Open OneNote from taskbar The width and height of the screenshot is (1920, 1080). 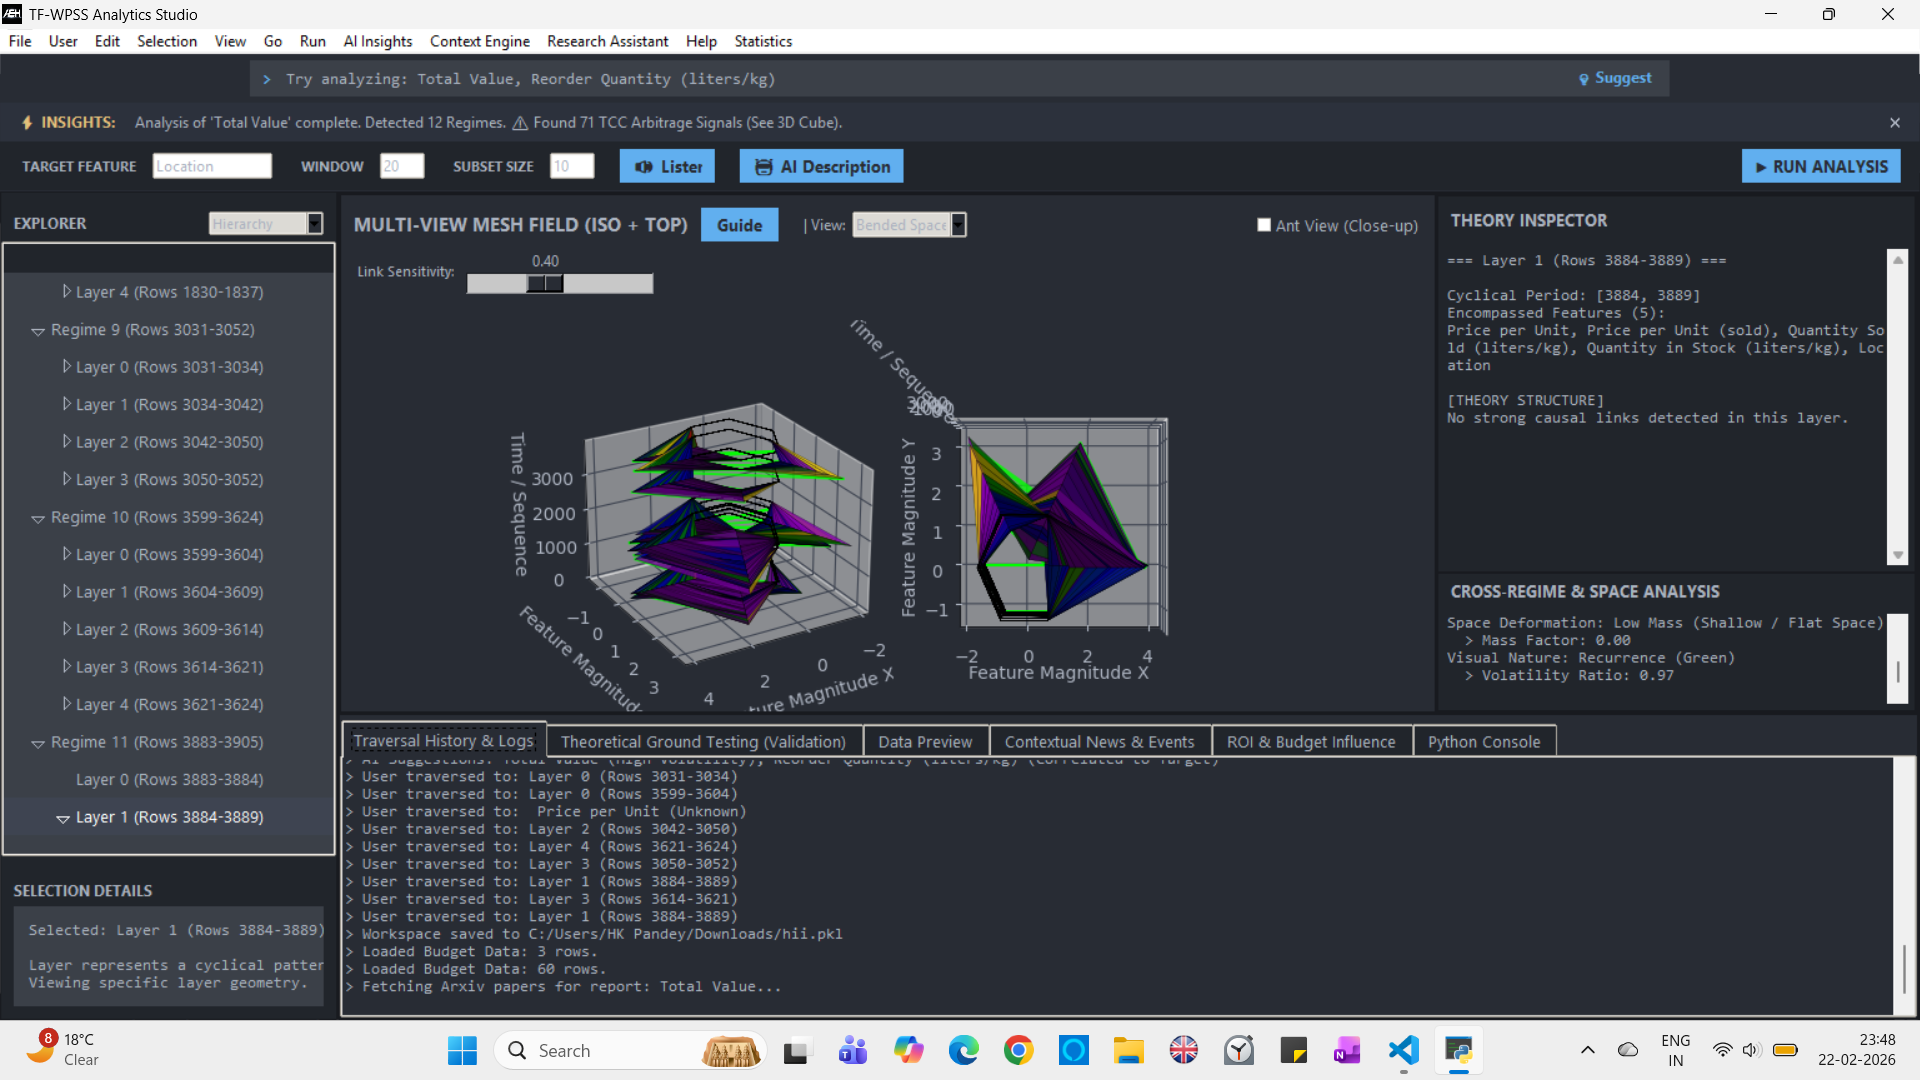1348,1050
